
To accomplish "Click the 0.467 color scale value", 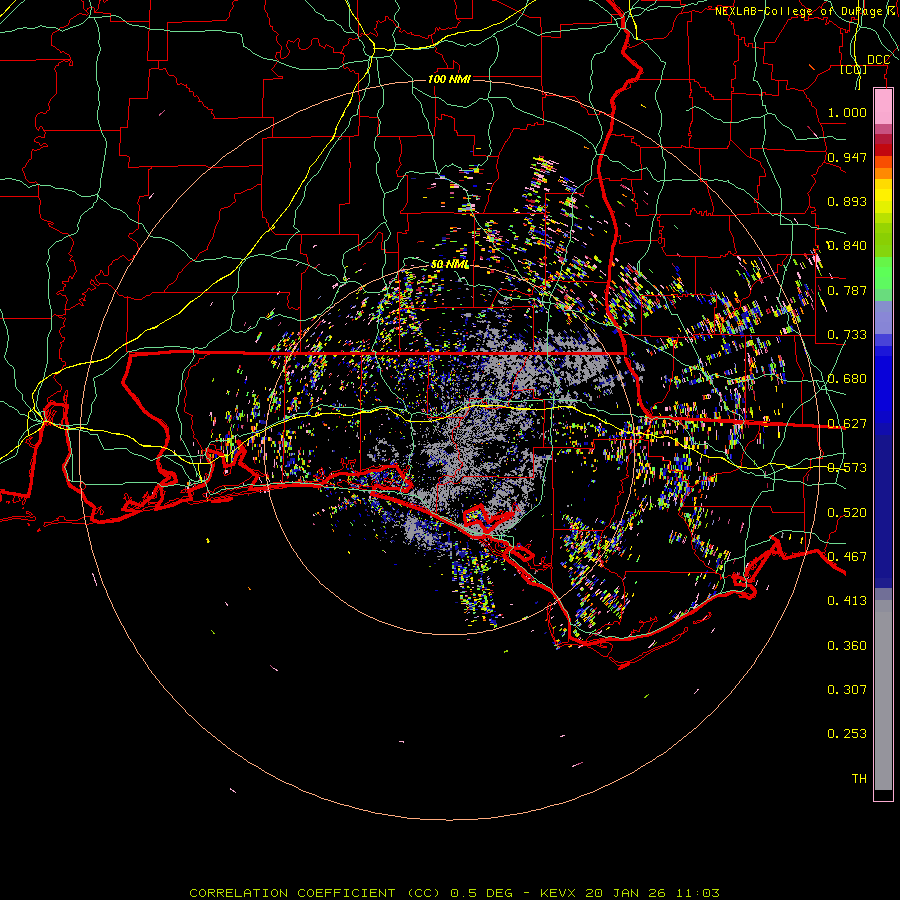I will tap(847, 556).
